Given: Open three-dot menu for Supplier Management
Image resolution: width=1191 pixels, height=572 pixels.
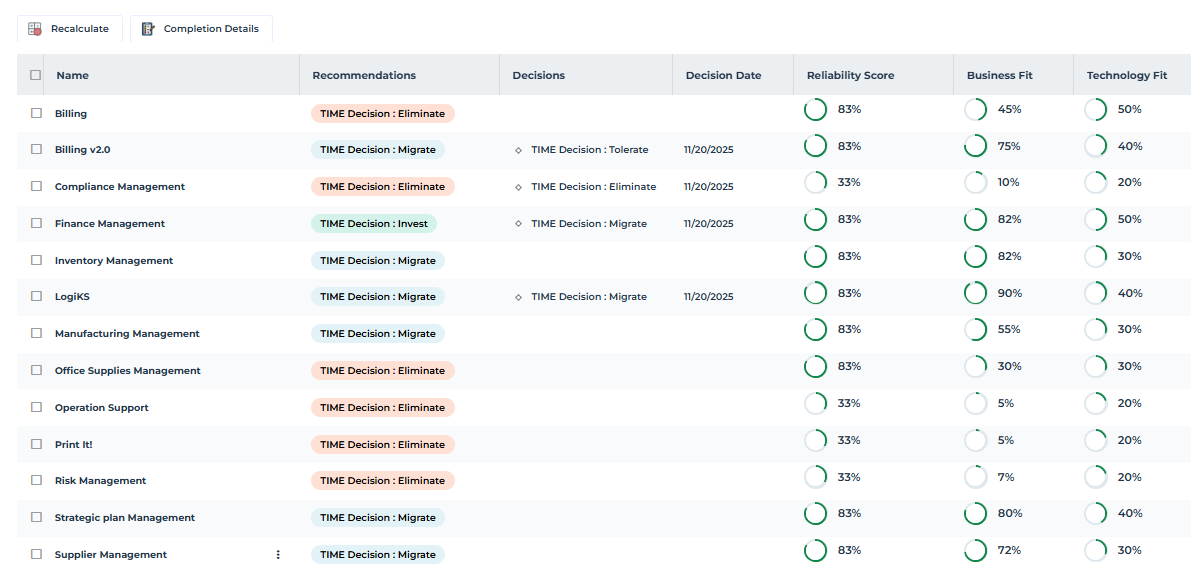Looking at the screenshot, I should [278, 555].
